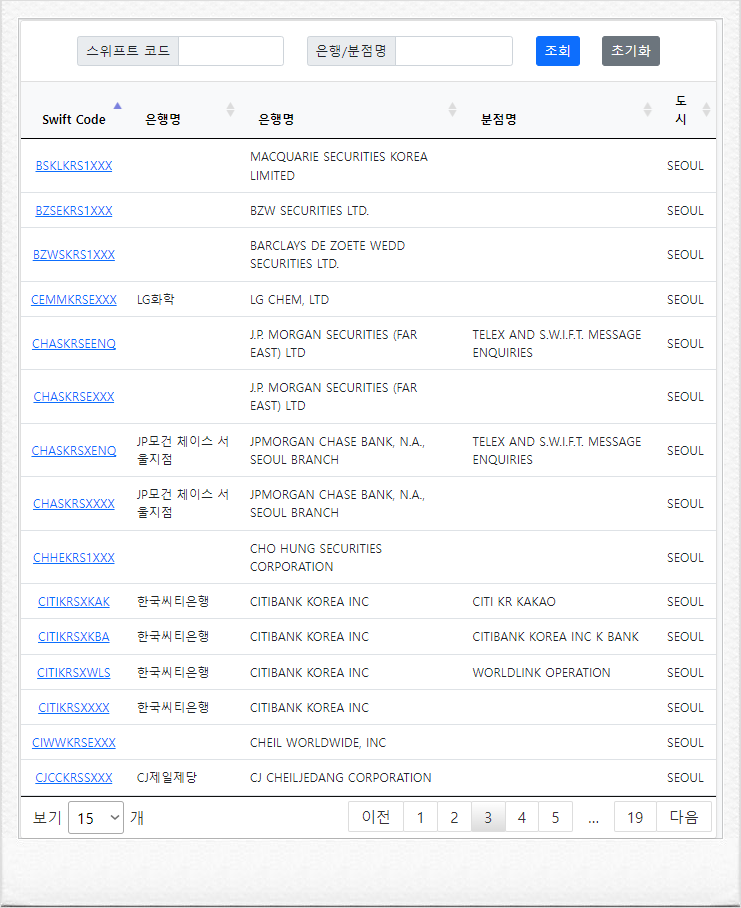Open the 보기 rows-per-page dropdown
Image resolution: width=741 pixels, height=908 pixels.
(x=96, y=818)
